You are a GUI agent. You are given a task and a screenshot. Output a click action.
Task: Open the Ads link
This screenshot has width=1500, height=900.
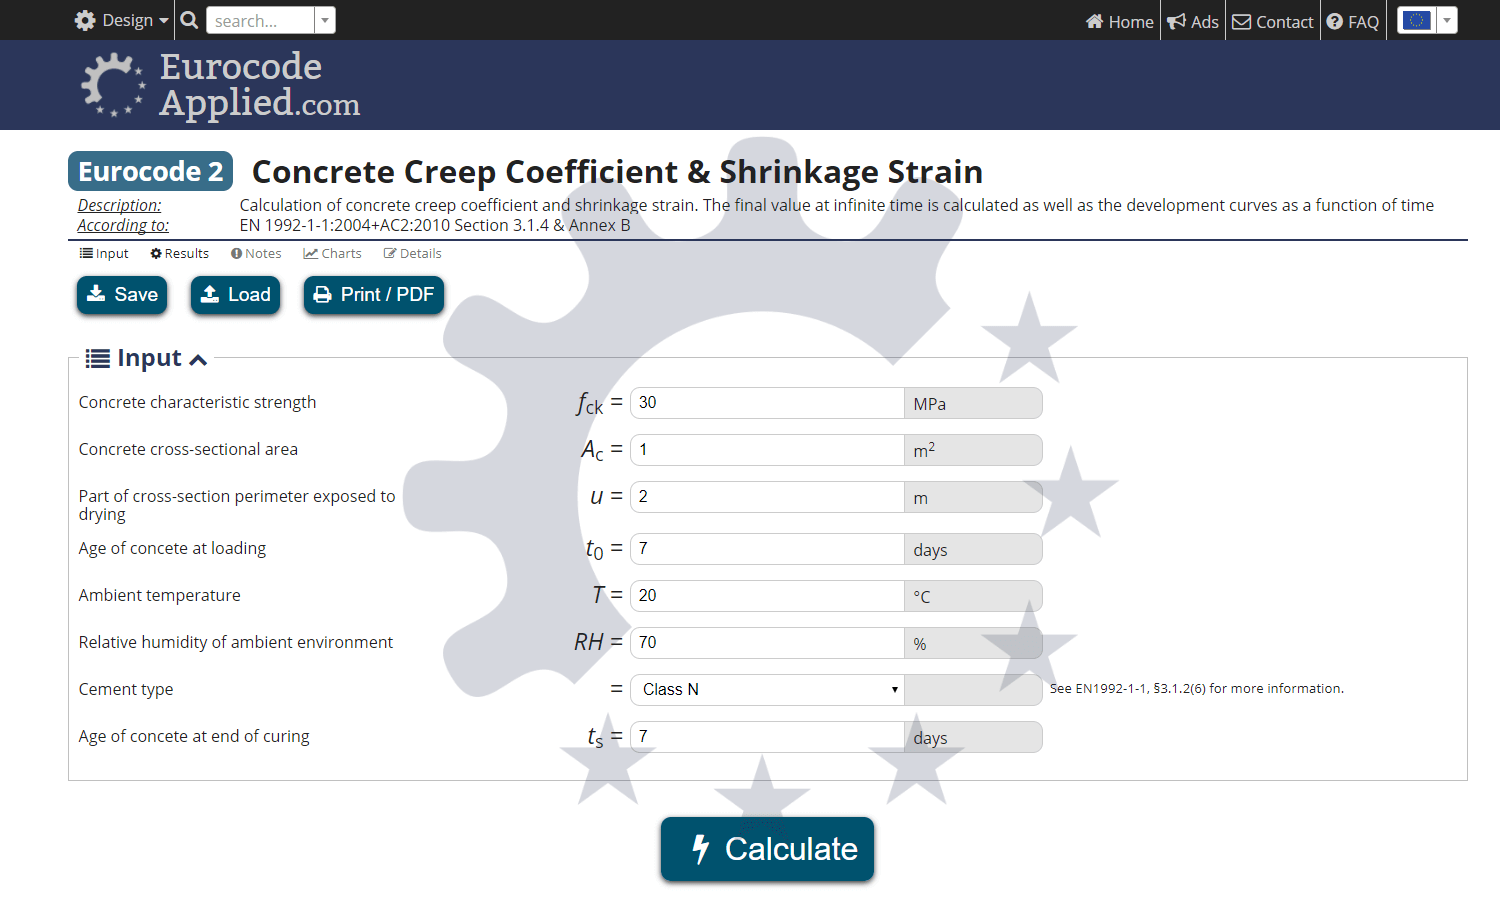click(x=1193, y=21)
